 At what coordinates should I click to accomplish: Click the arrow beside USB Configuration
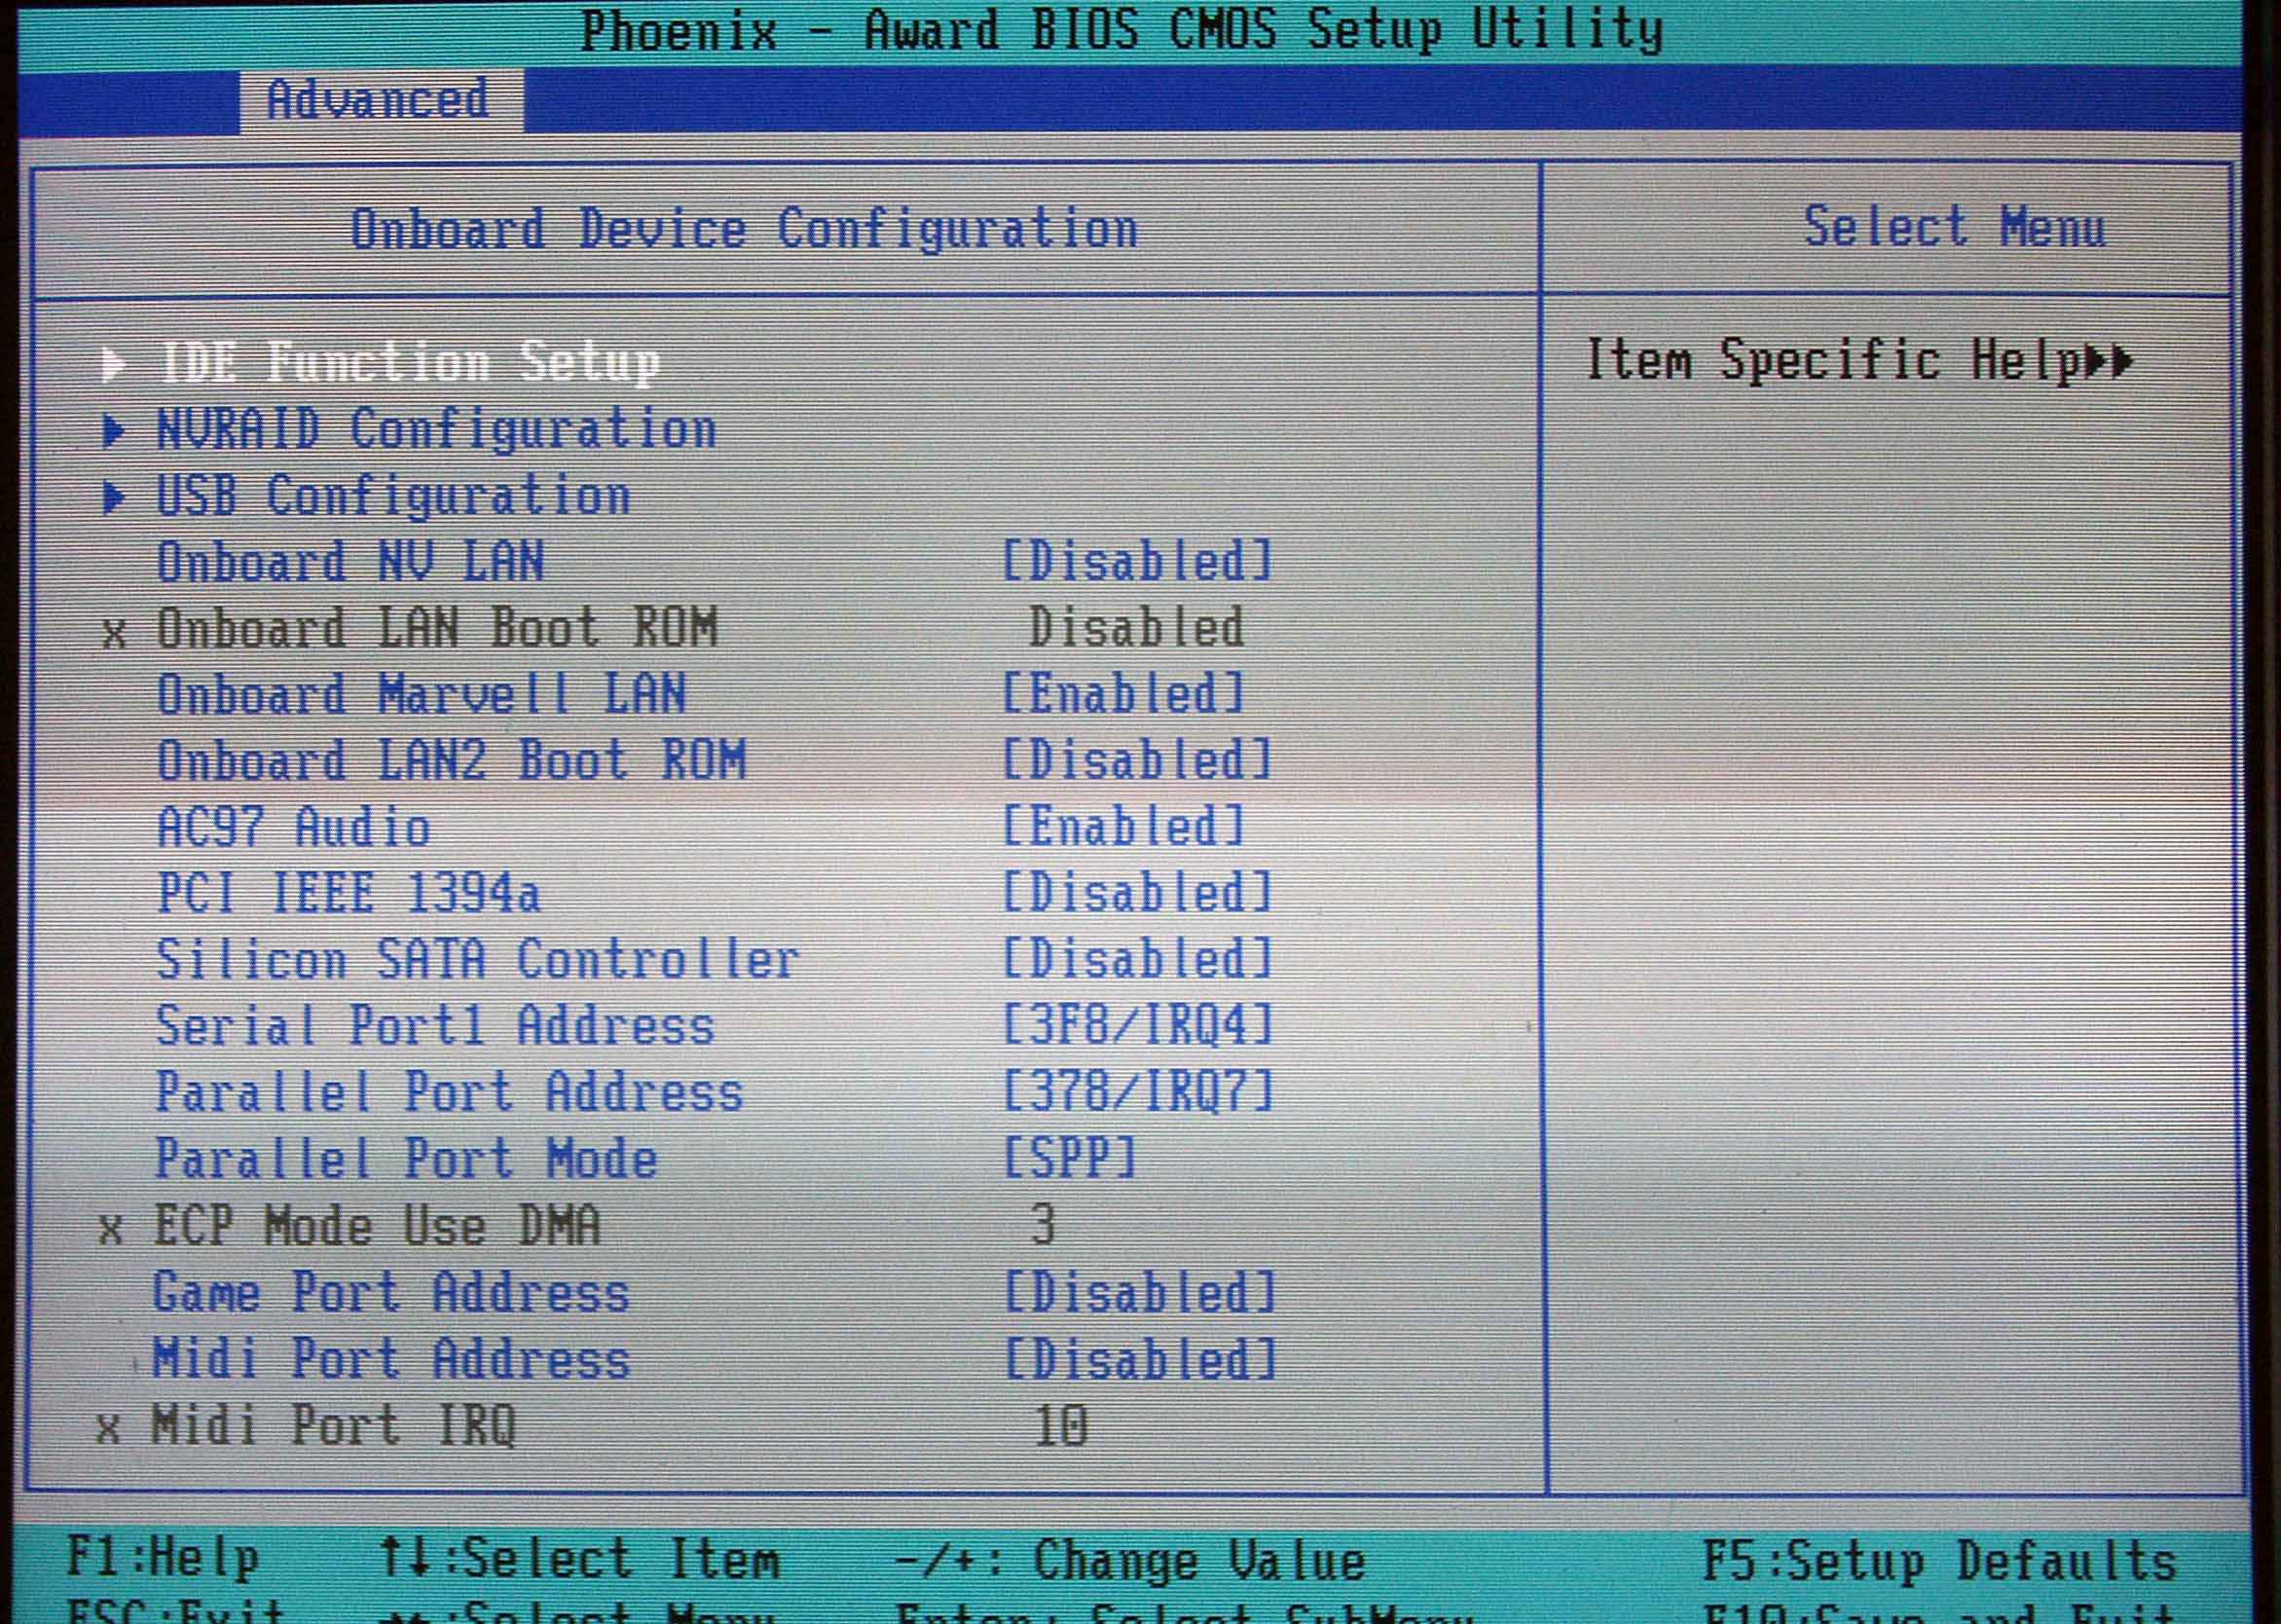click(x=114, y=497)
